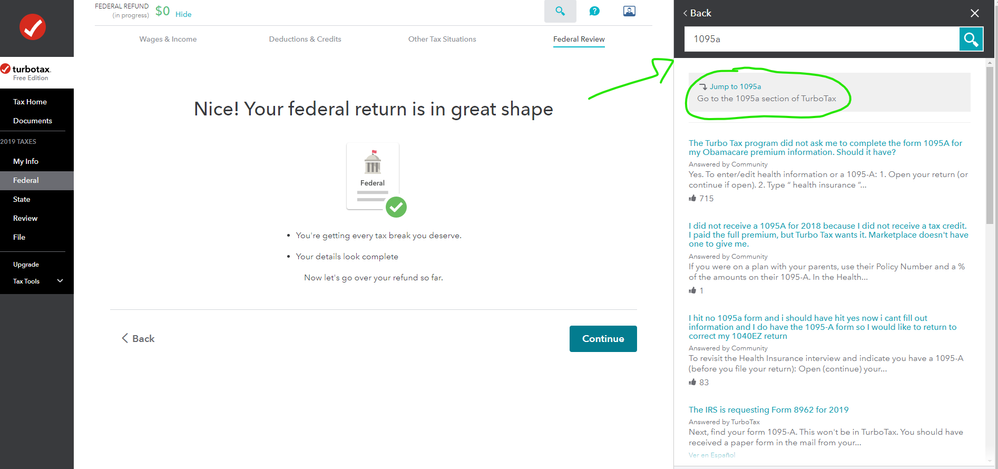Switch to Wages & Income tab
This screenshot has width=998, height=469.
coord(168,39)
